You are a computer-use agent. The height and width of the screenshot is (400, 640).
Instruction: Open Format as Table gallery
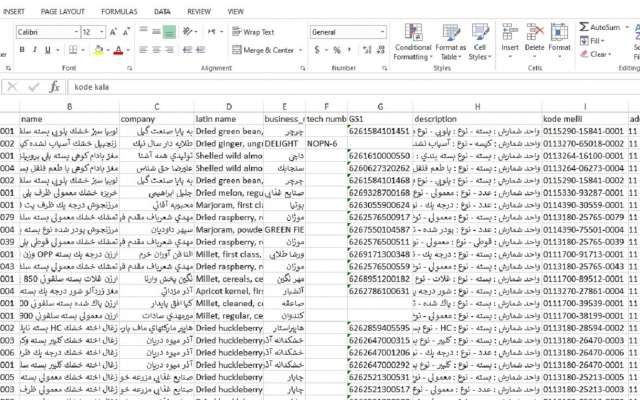pyautogui.click(x=451, y=42)
